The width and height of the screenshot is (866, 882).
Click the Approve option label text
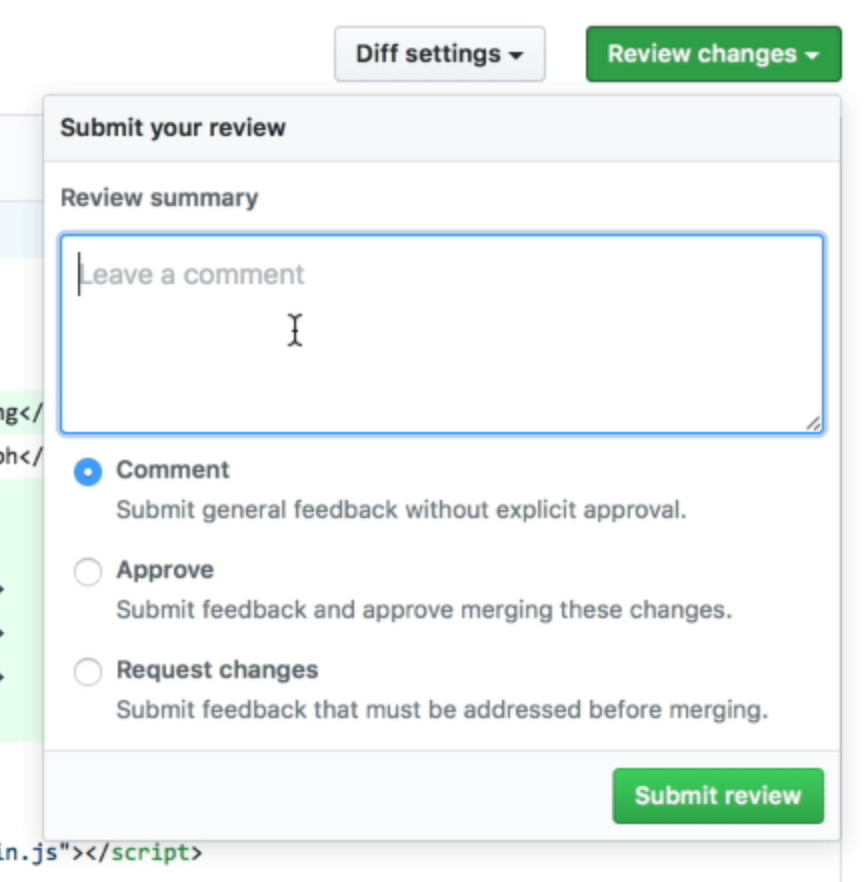coord(165,571)
